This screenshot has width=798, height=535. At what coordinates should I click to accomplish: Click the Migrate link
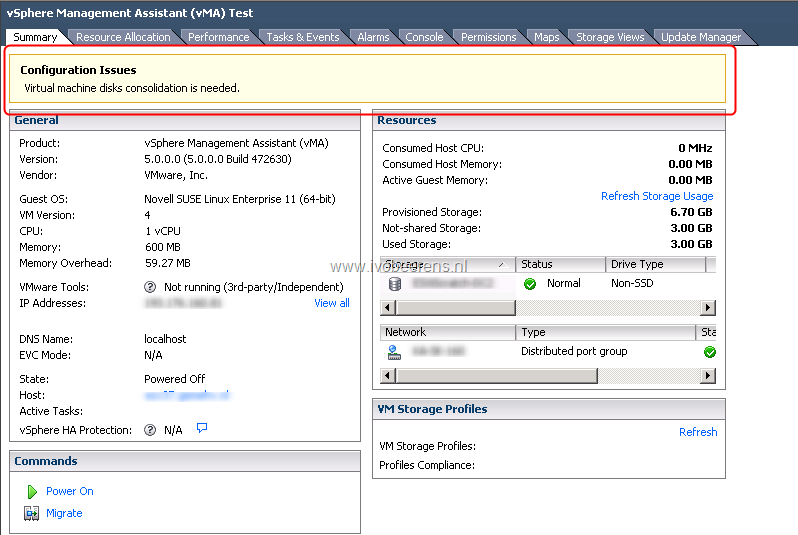(64, 513)
